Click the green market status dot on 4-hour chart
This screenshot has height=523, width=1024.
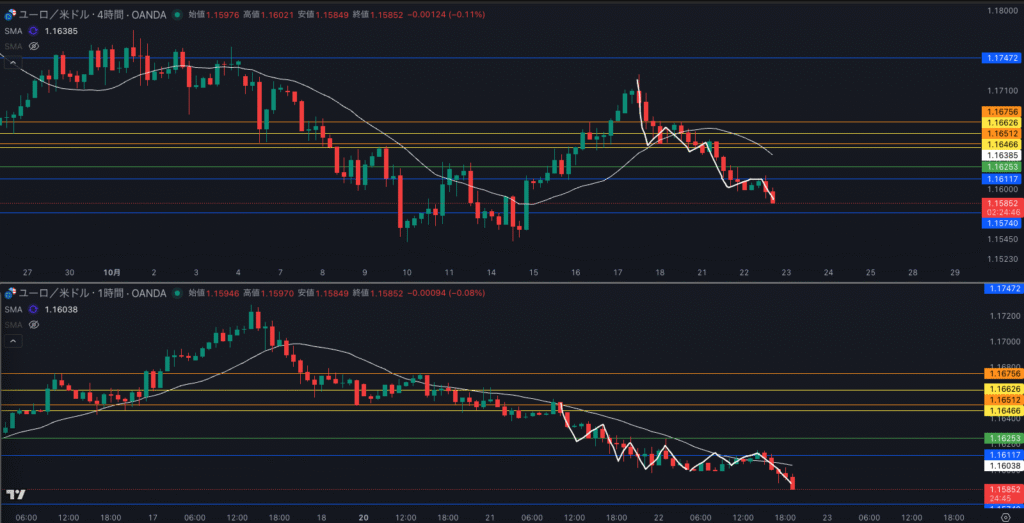(177, 15)
